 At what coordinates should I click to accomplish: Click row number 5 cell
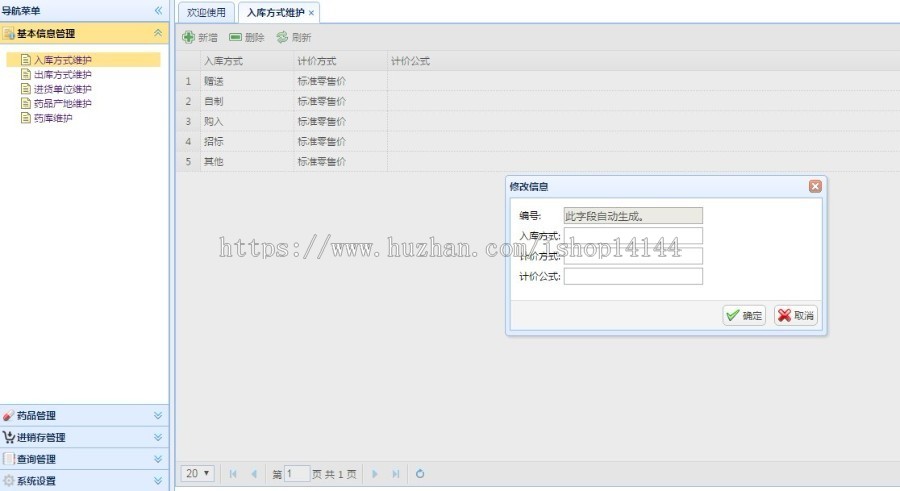[188, 161]
